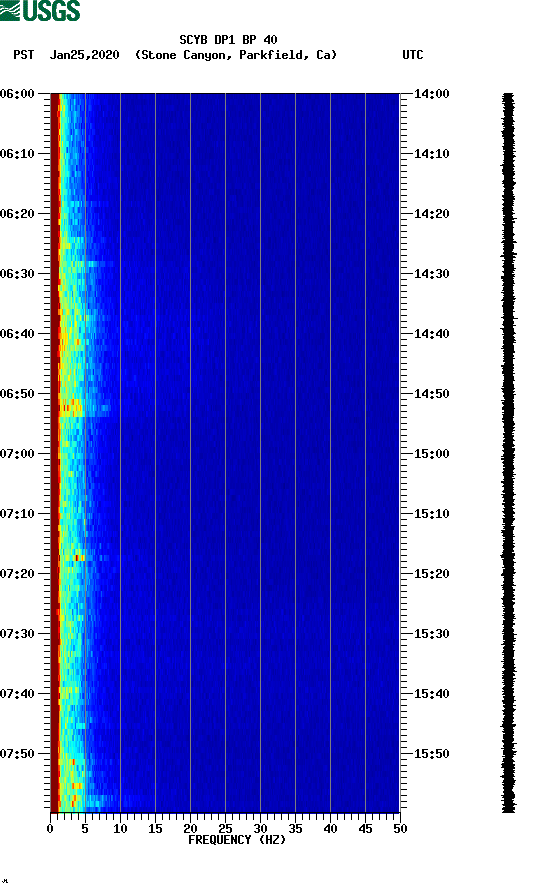Click the 'FREQUENCY (HZ)' axis title
Viewport: 552px width, 892px height.
[x=237, y=840]
